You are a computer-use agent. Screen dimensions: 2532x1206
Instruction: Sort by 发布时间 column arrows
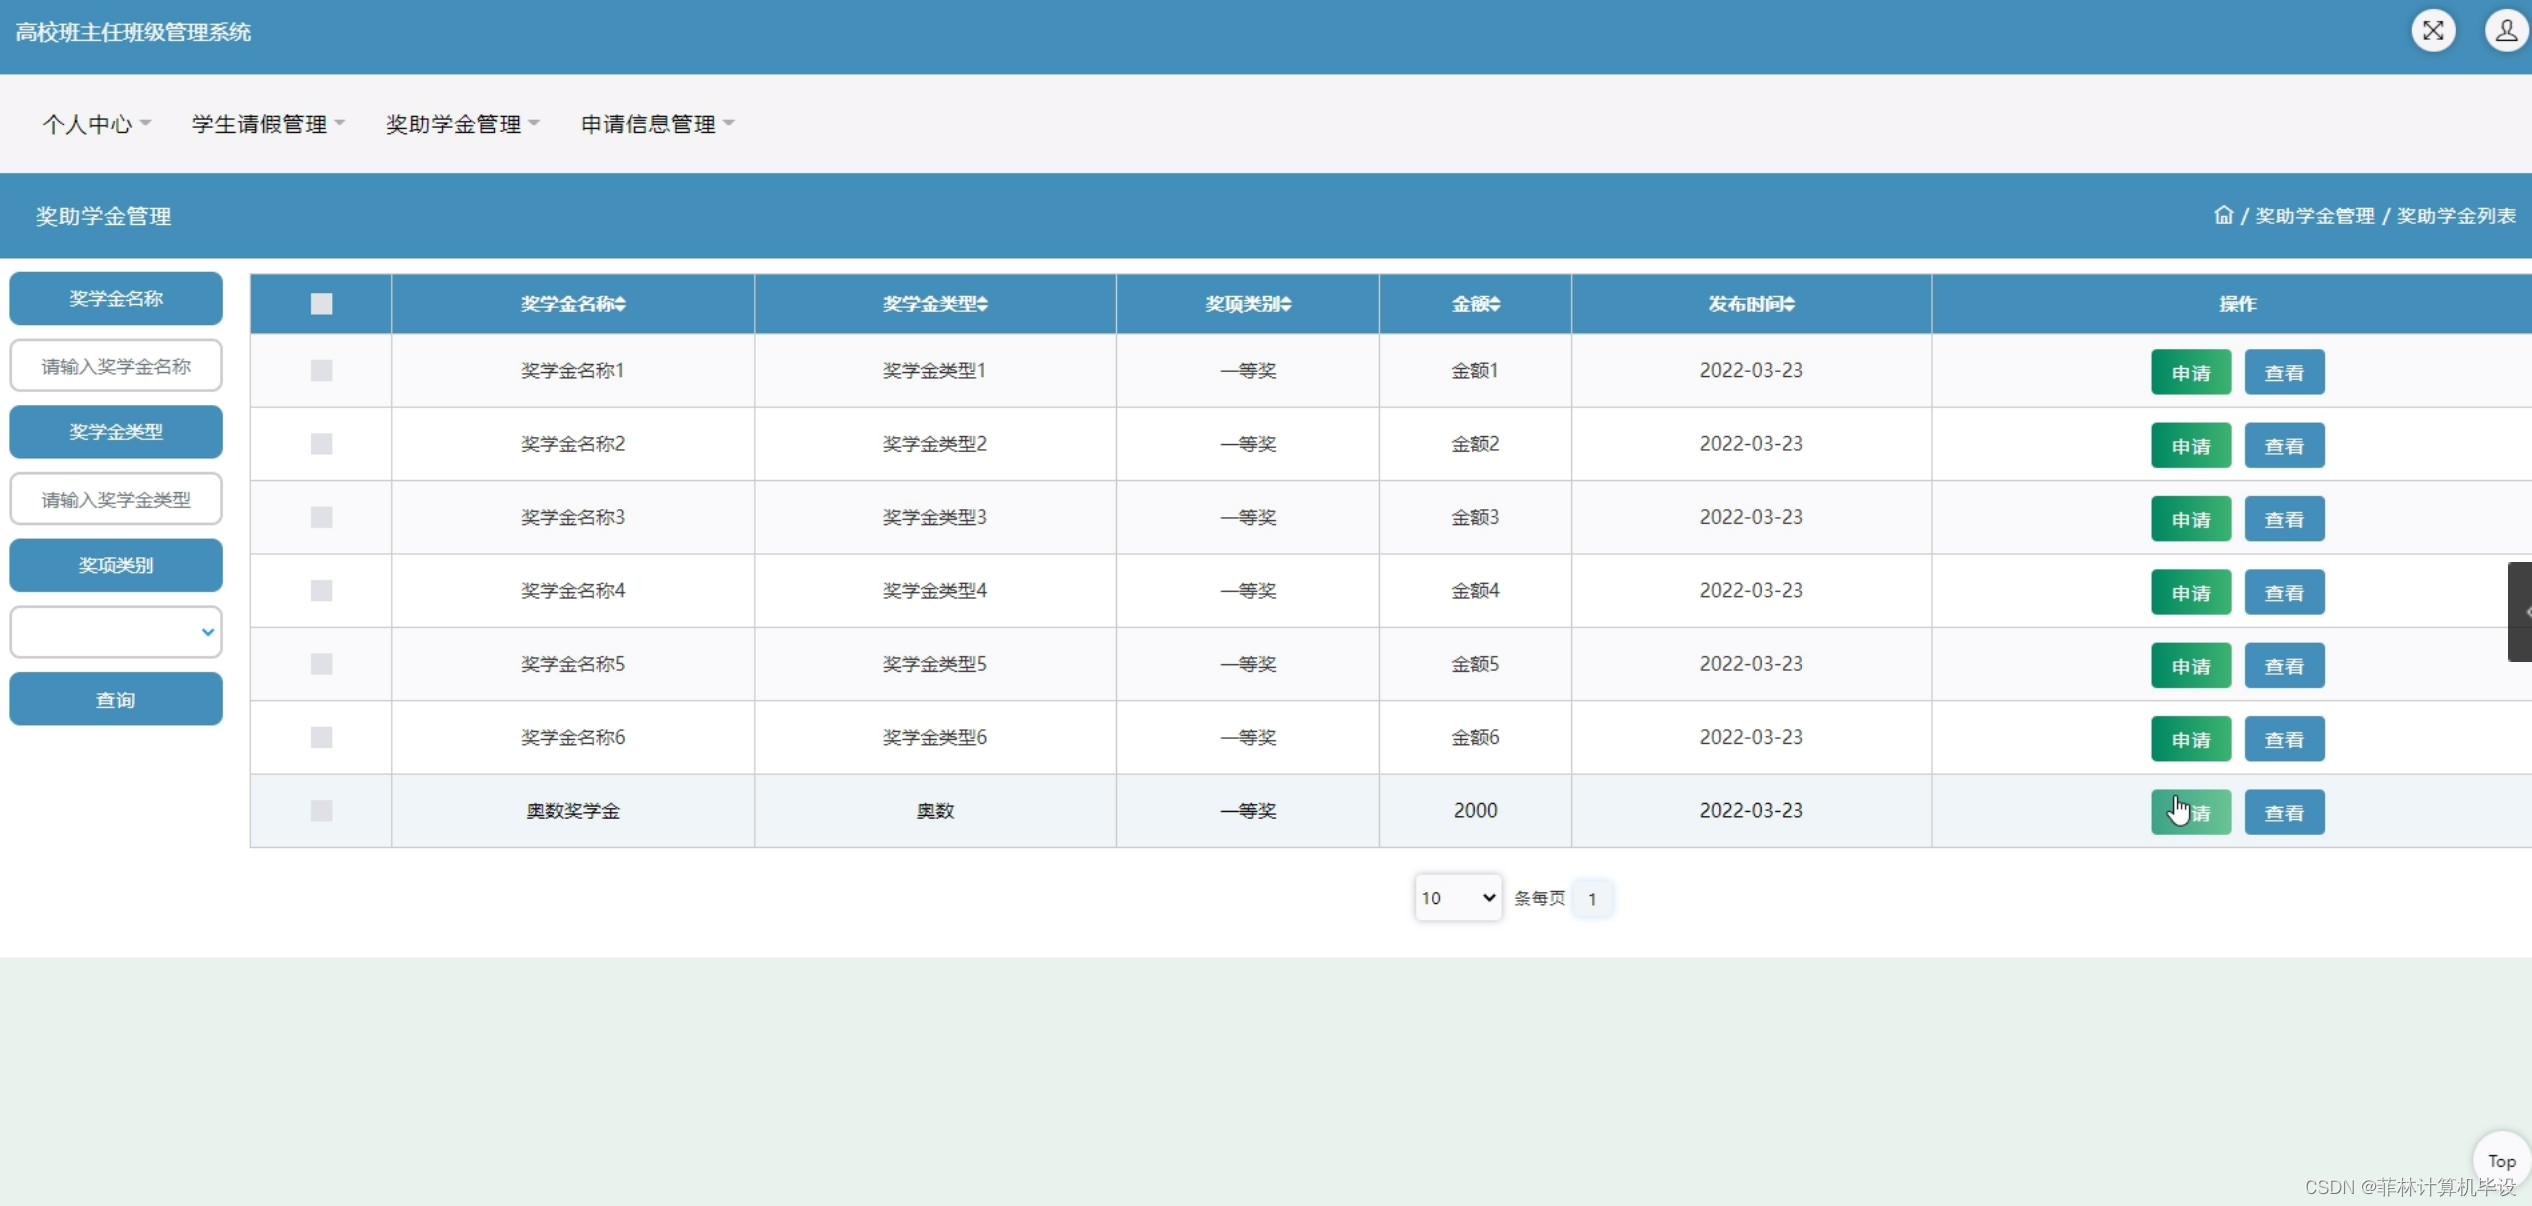[x=1790, y=304]
